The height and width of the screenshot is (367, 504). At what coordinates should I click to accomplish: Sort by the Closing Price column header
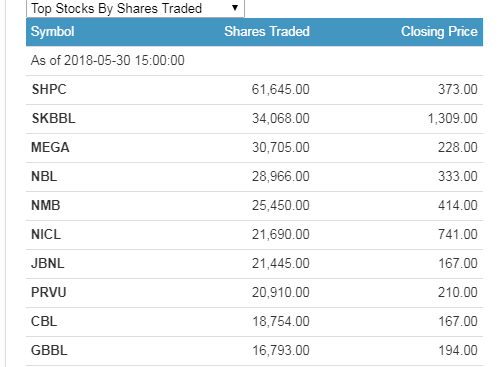pos(439,32)
